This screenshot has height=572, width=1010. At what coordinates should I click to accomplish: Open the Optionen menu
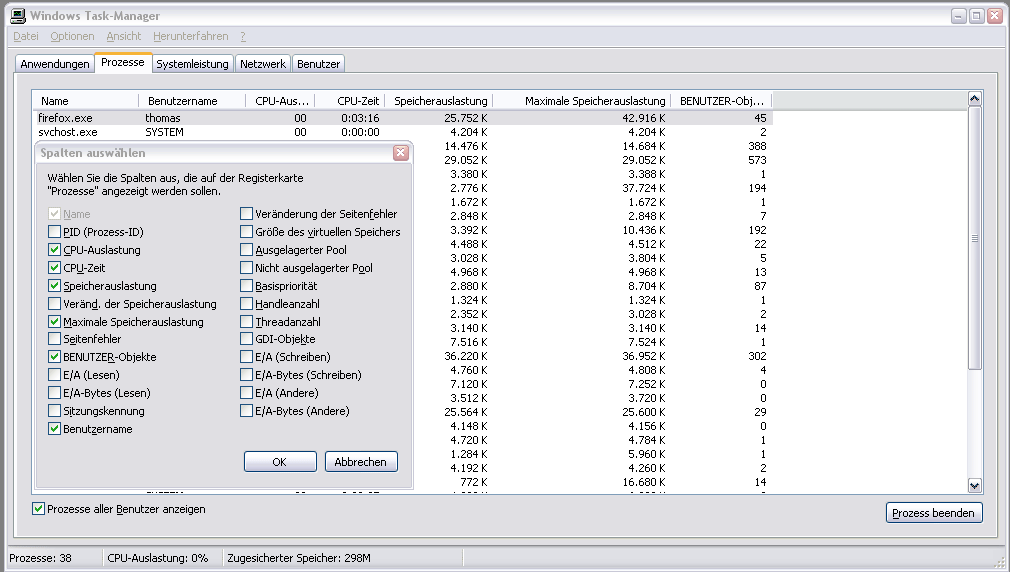(72, 36)
